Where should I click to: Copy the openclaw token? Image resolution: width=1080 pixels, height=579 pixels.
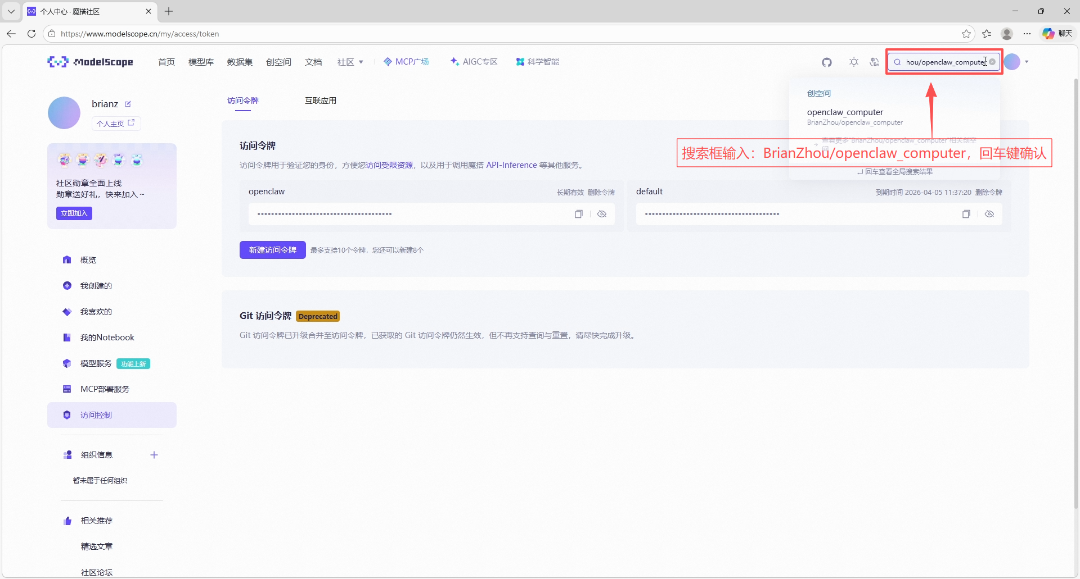579,214
